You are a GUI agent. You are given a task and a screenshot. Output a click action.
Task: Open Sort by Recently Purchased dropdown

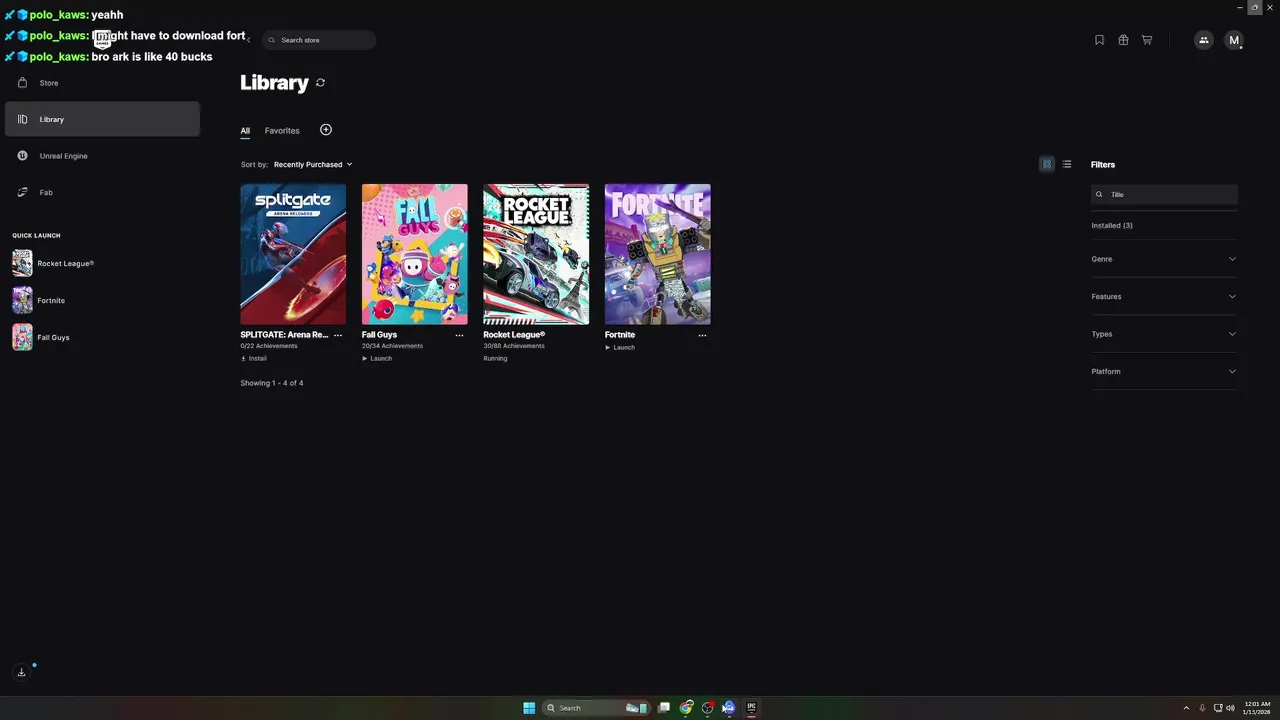[x=313, y=164]
